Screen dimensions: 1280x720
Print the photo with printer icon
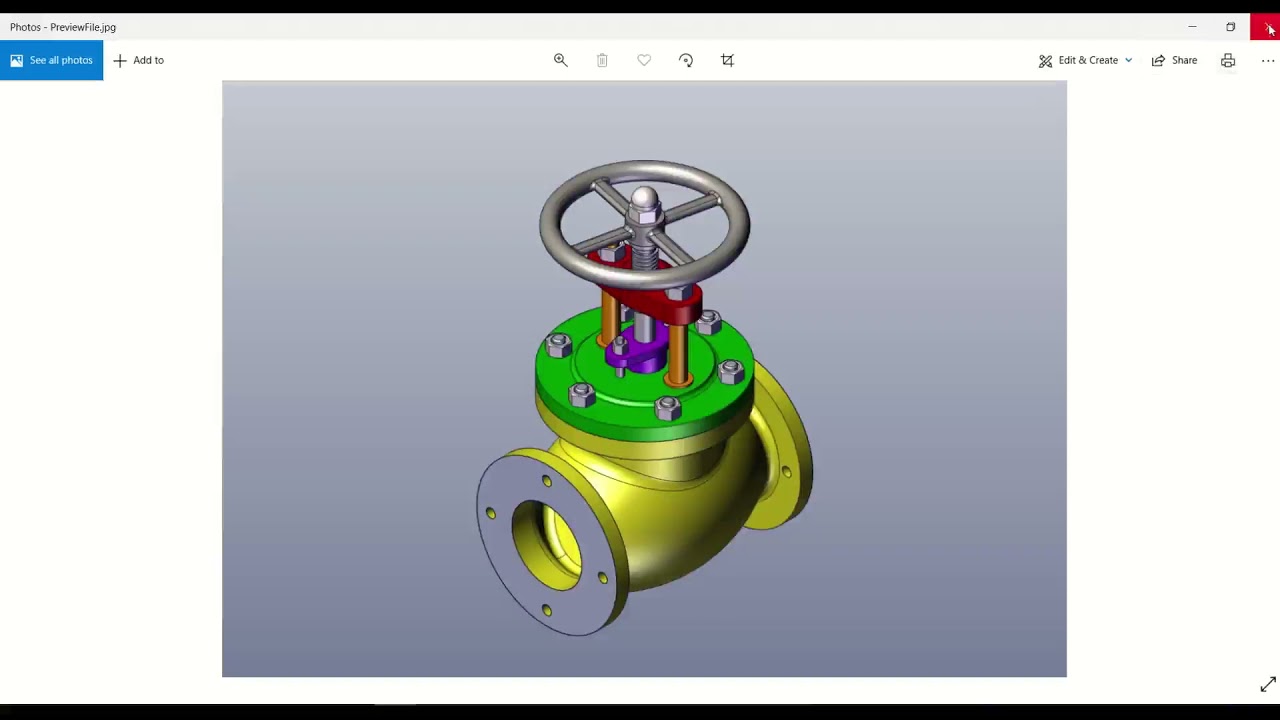click(1228, 60)
